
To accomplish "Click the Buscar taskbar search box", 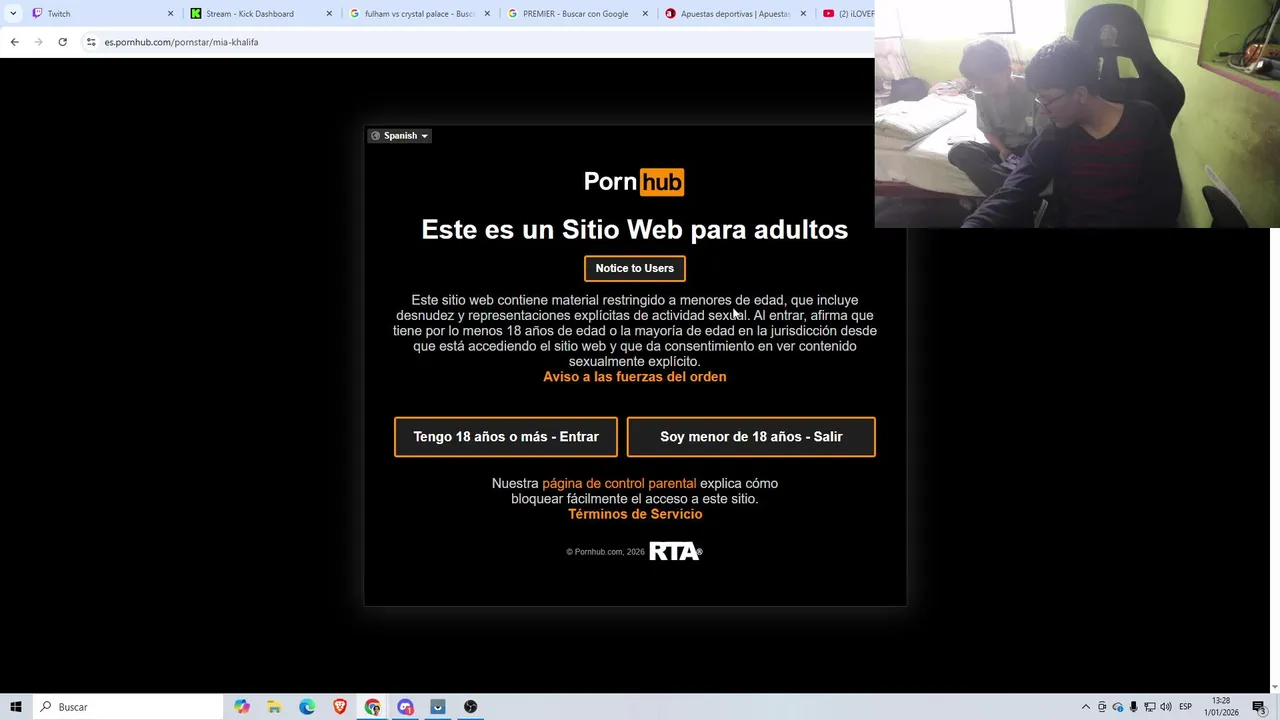I will [x=127, y=707].
